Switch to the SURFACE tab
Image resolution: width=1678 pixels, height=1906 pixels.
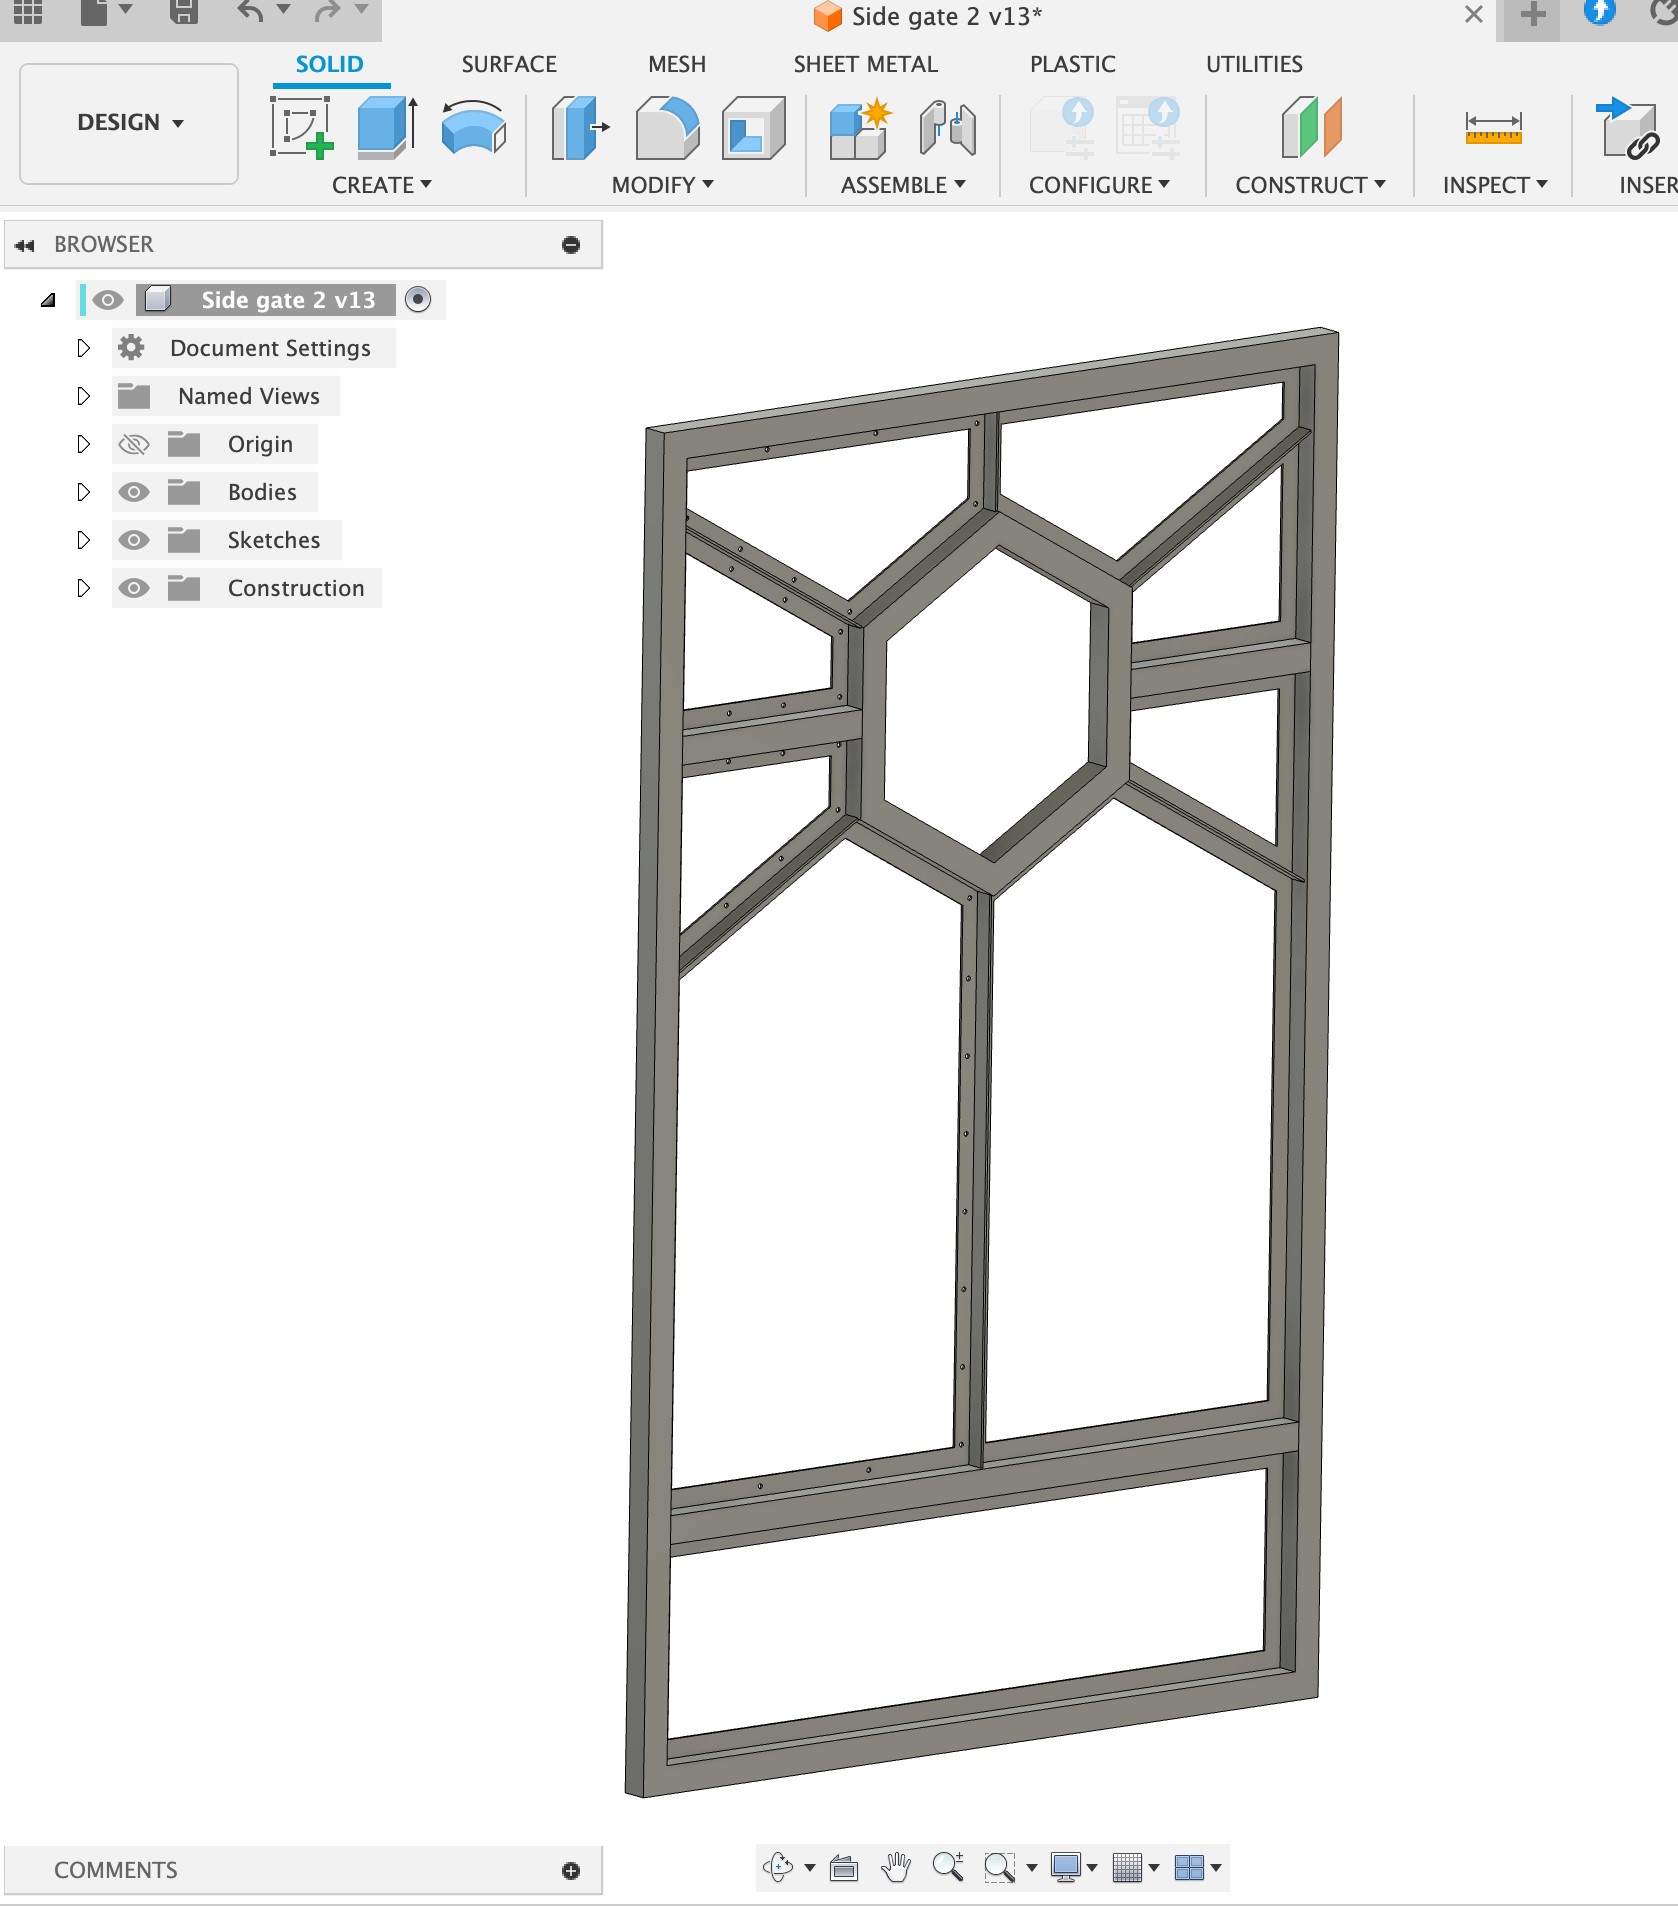click(509, 64)
